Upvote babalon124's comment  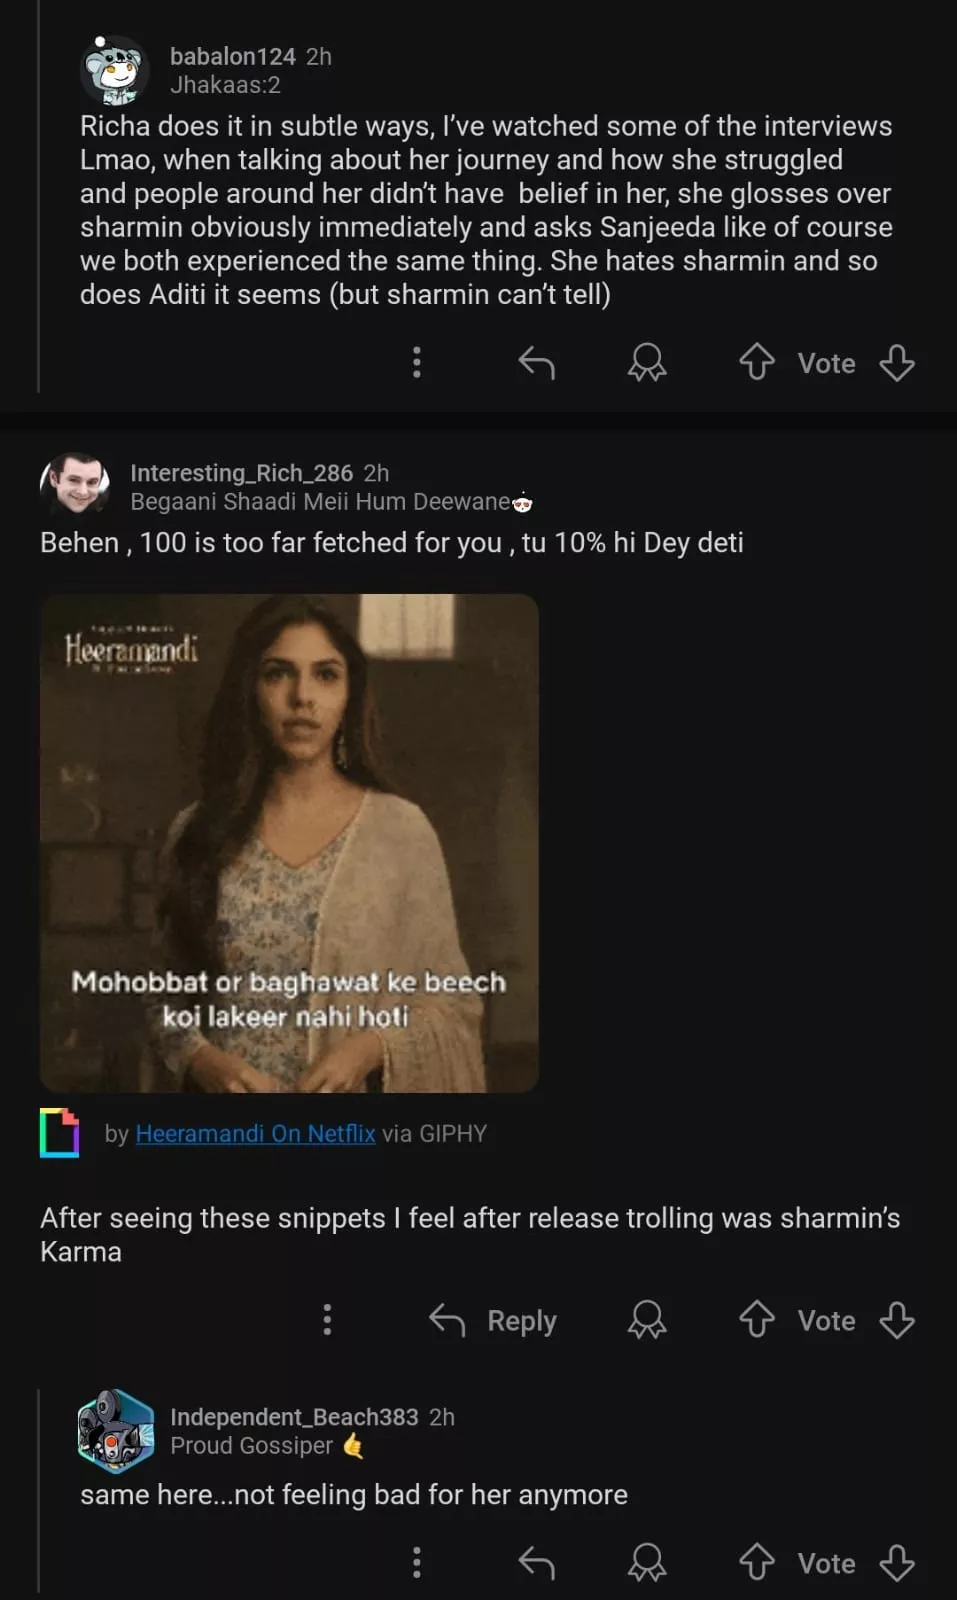tap(757, 362)
